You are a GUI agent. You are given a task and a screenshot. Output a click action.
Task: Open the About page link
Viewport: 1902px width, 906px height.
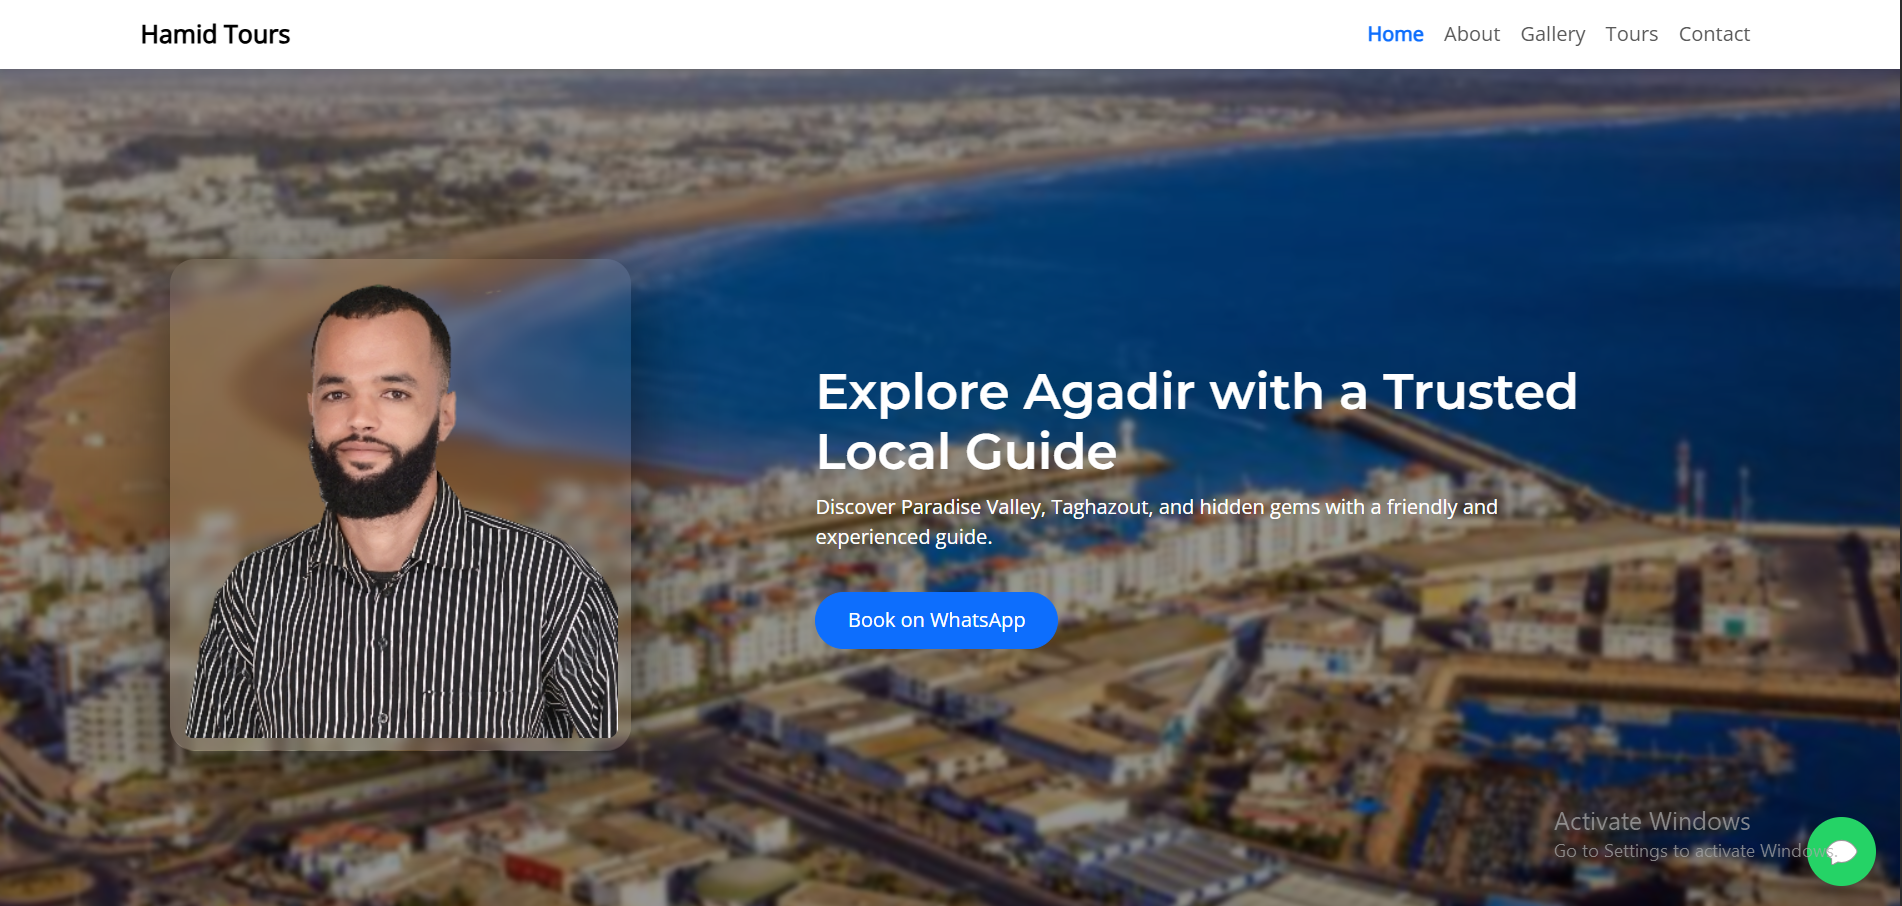coord(1471,34)
